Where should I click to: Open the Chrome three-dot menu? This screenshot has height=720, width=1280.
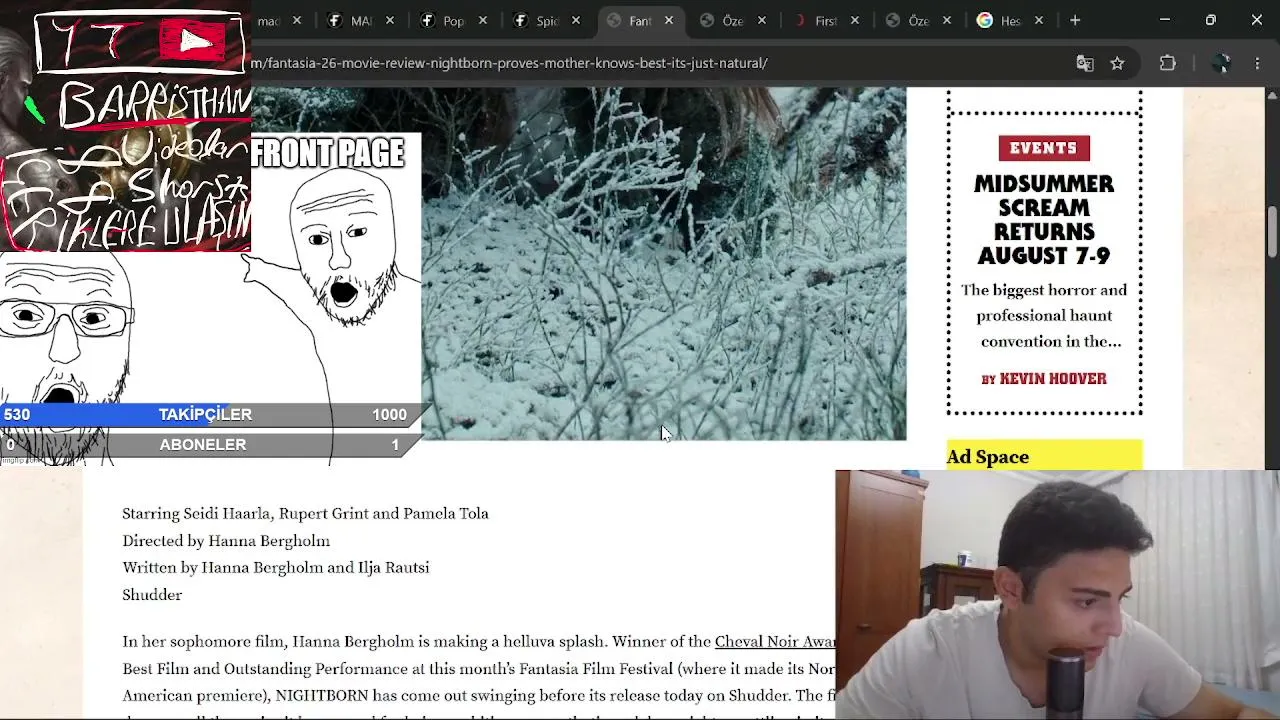[x=1257, y=63]
